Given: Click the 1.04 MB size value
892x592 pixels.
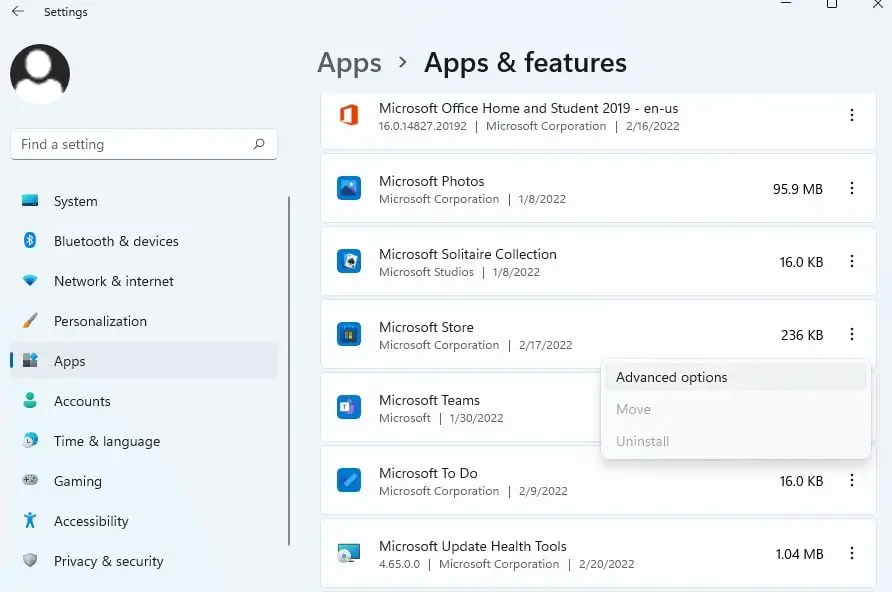Looking at the screenshot, I should point(799,554).
